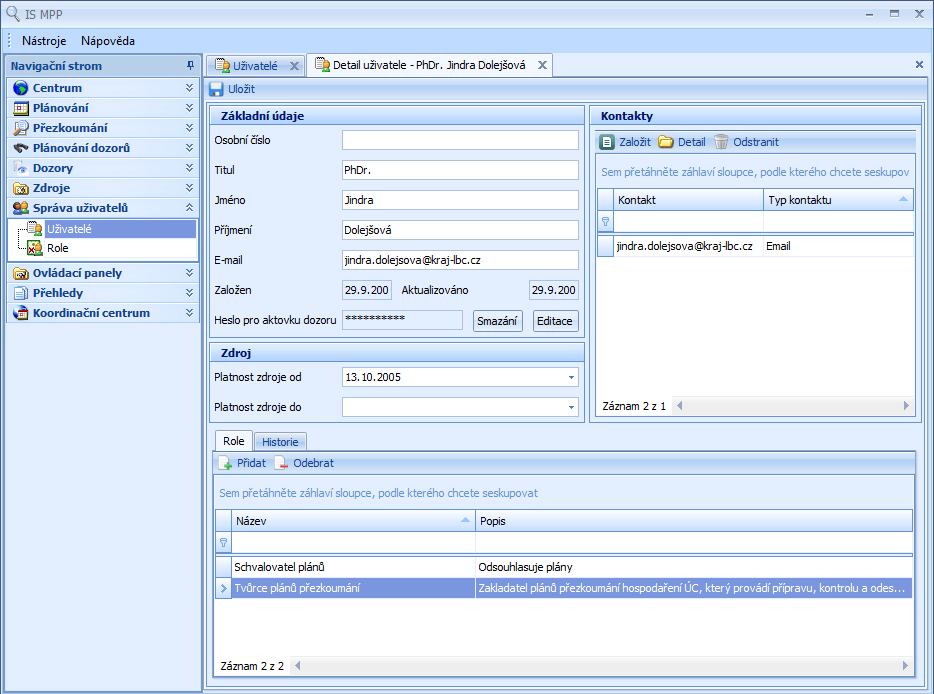934x694 pixels.
Task: Expand the Koordinační centrum group
Action: (x=189, y=313)
